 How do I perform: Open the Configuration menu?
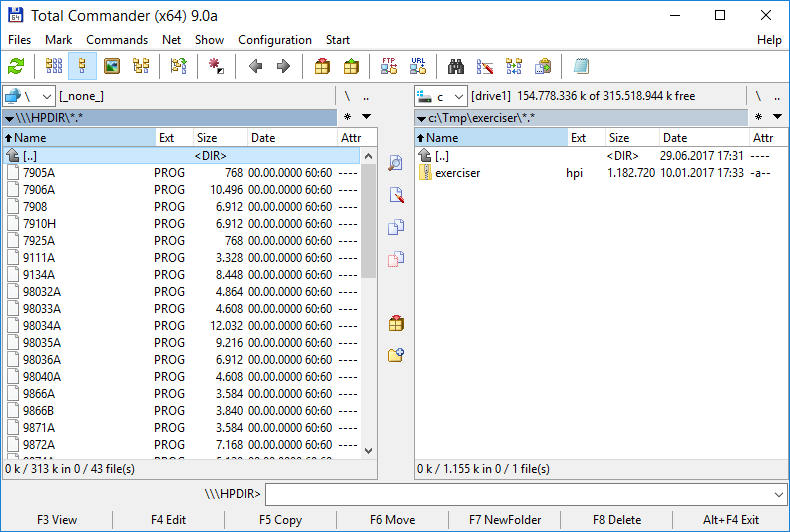point(274,40)
